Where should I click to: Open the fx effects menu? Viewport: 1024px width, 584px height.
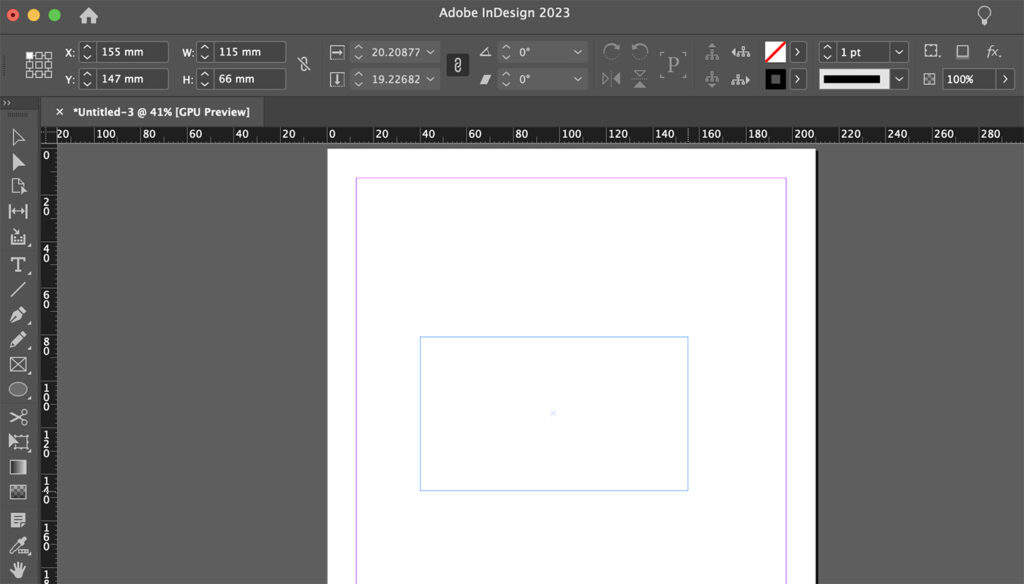(x=991, y=51)
